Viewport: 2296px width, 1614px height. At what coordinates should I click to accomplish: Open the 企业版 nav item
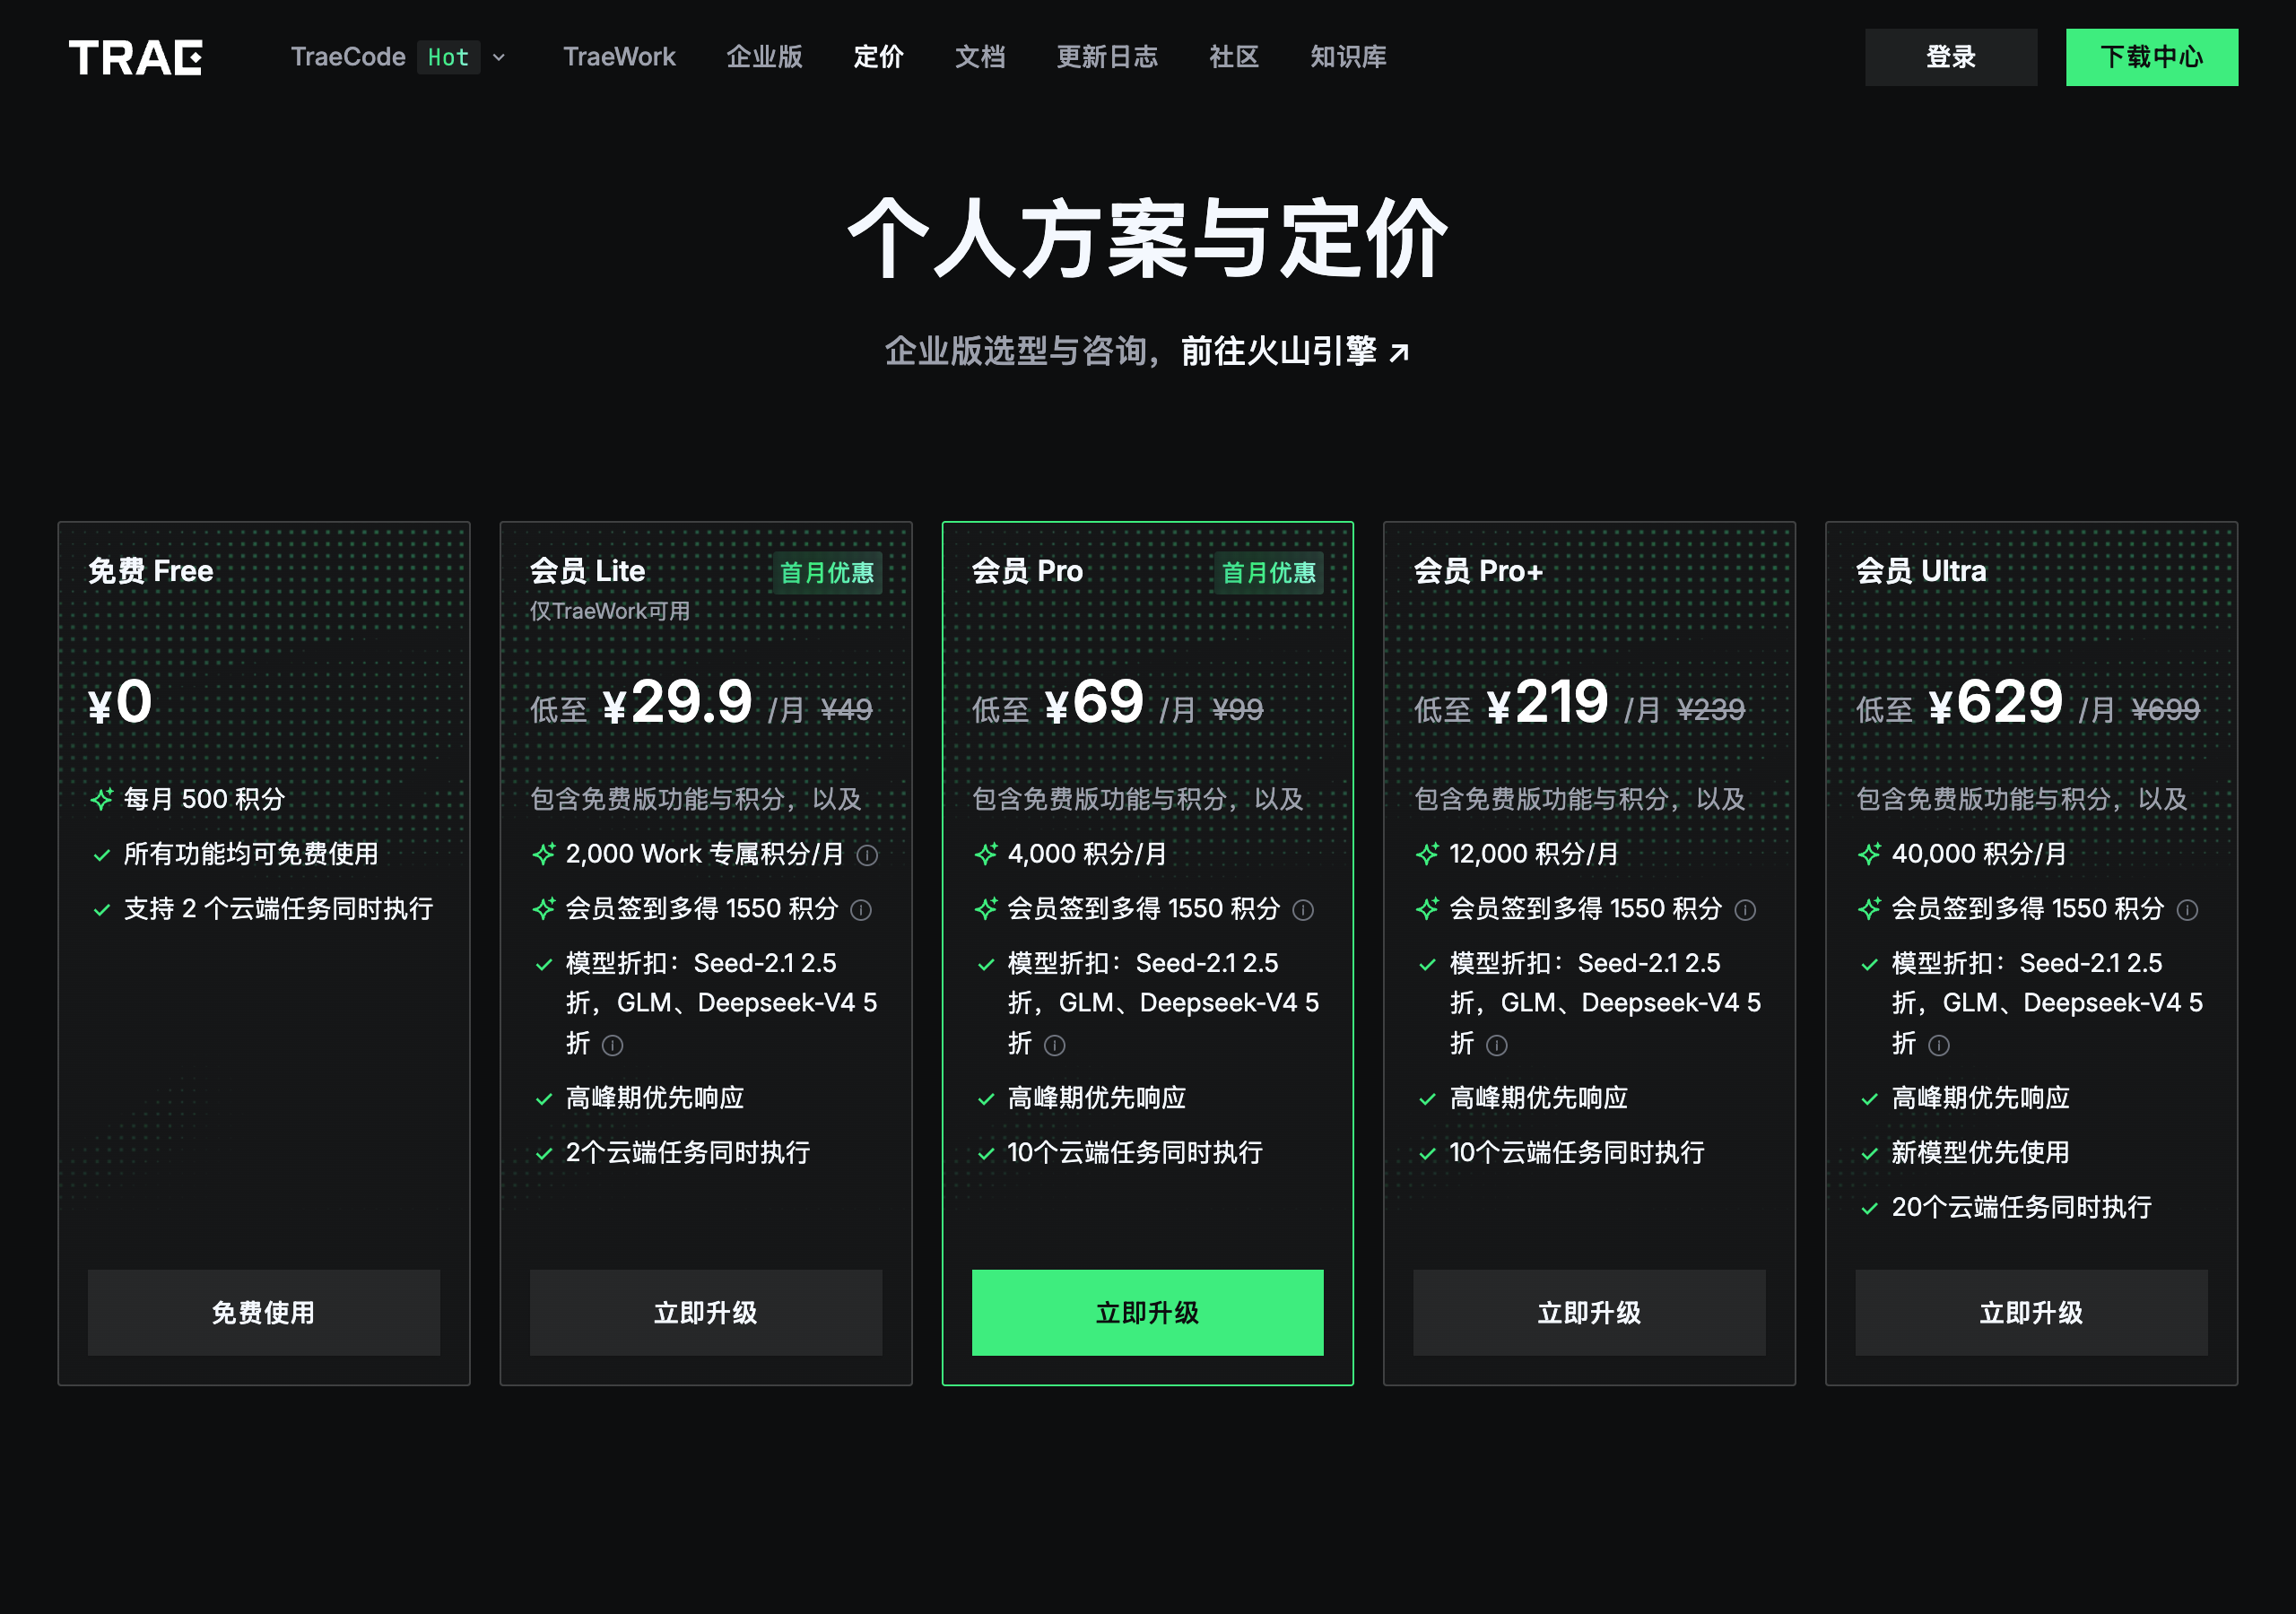[x=764, y=57]
